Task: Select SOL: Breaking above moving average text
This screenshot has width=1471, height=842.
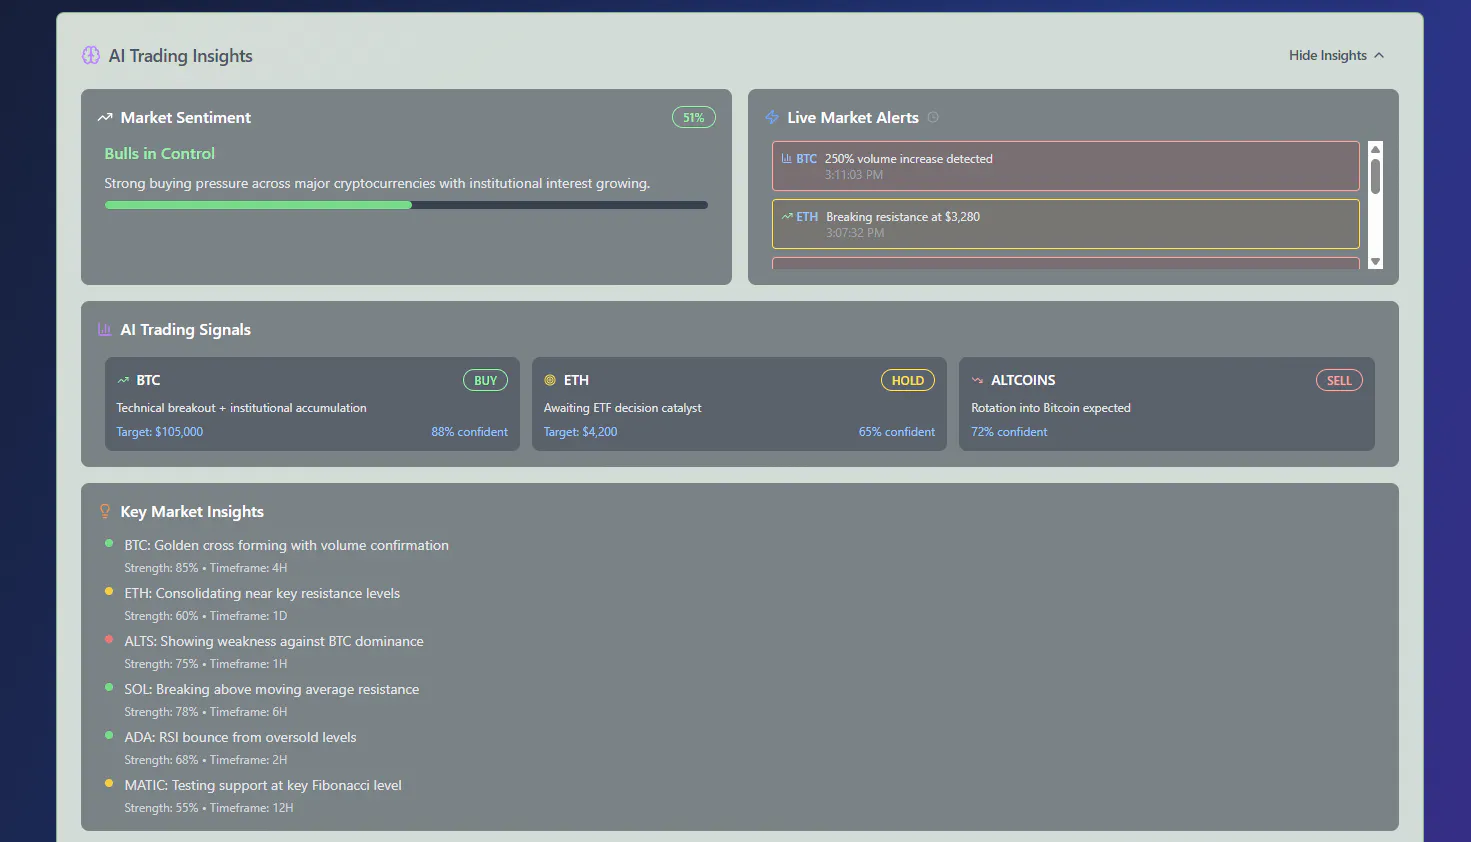Action: point(272,689)
